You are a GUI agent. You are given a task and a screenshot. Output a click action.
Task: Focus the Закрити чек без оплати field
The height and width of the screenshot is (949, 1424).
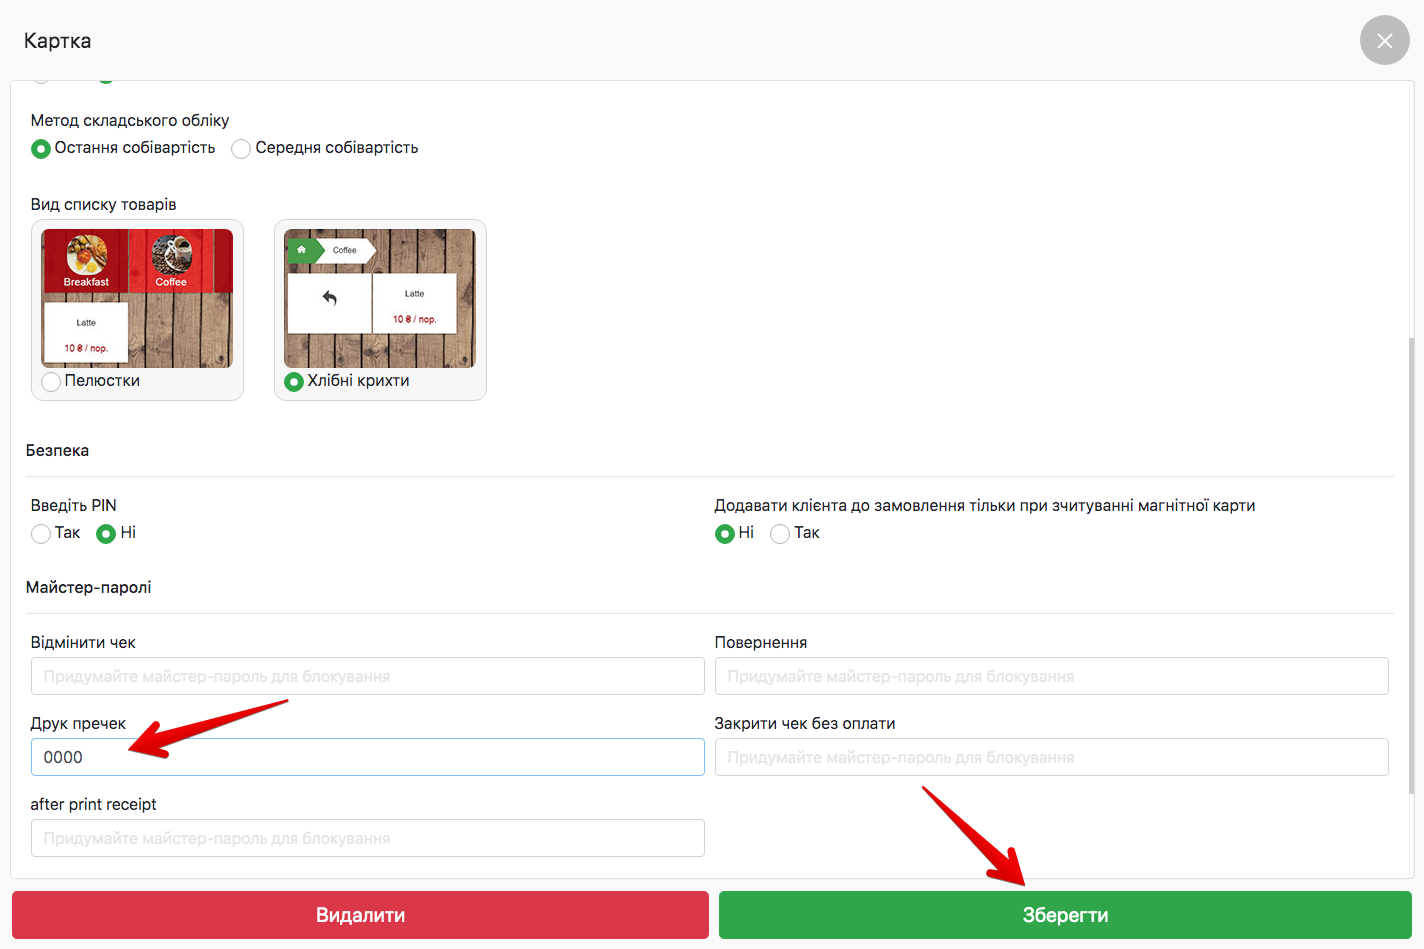(x=1051, y=757)
